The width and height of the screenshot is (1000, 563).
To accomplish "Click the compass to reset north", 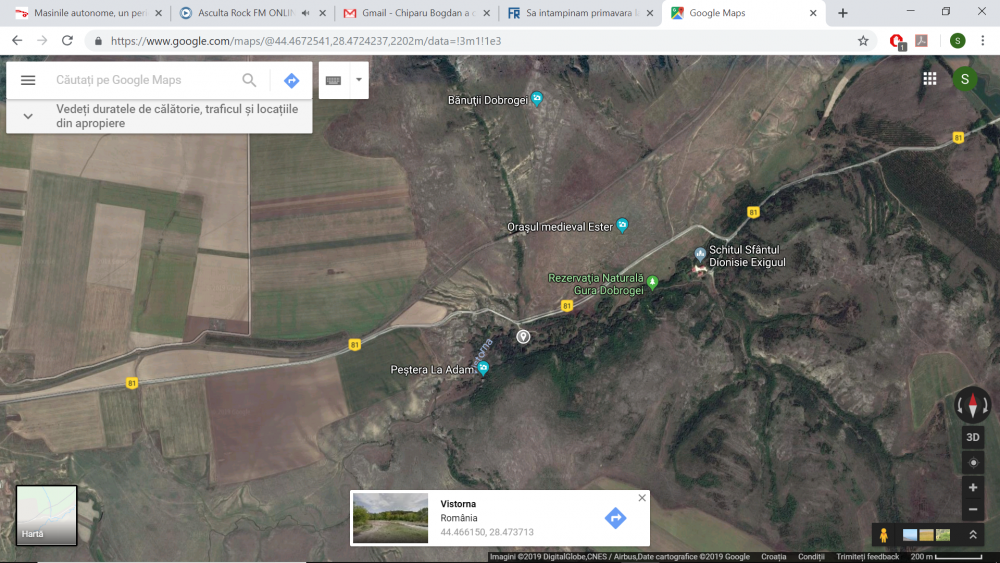I will pyautogui.click(x=973, y=405).
